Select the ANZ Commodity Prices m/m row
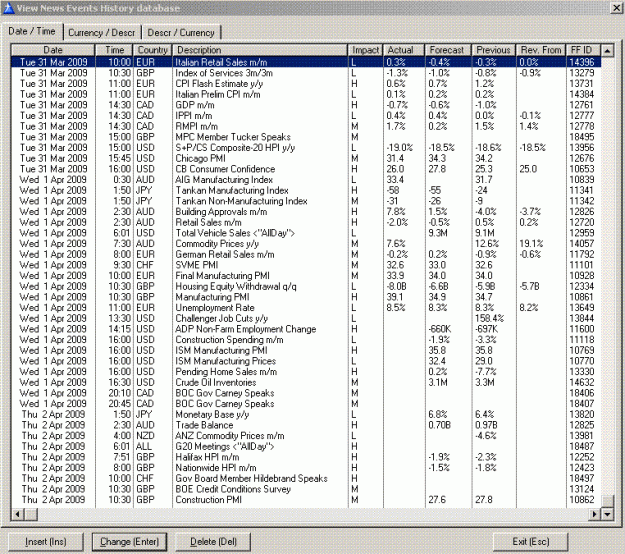The height and width of the screenshot is (554, 625). (306, 436)
